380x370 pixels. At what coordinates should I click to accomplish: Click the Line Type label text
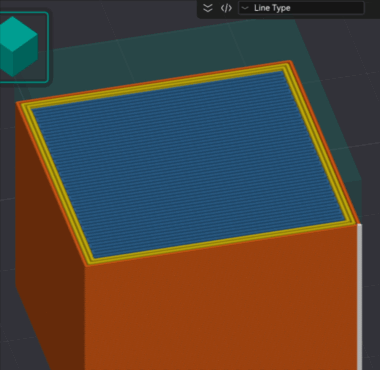(272, 8)
